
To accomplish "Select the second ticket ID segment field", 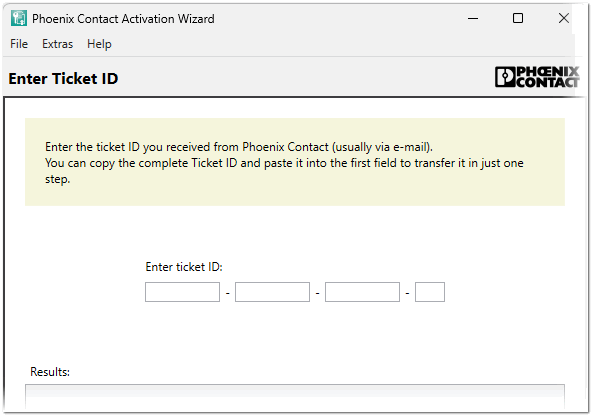I will (x=272, y=292).
